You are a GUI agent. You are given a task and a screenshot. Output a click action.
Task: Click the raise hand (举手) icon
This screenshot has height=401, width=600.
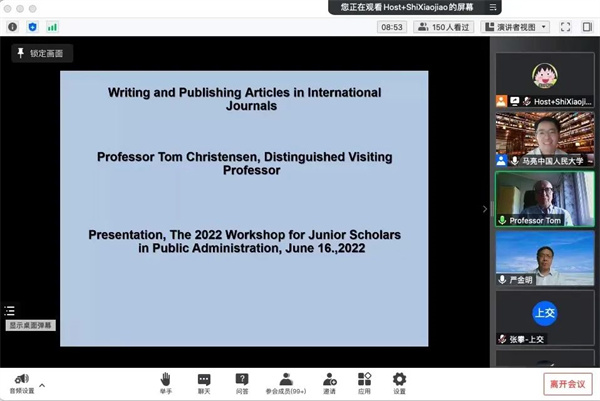165,380
